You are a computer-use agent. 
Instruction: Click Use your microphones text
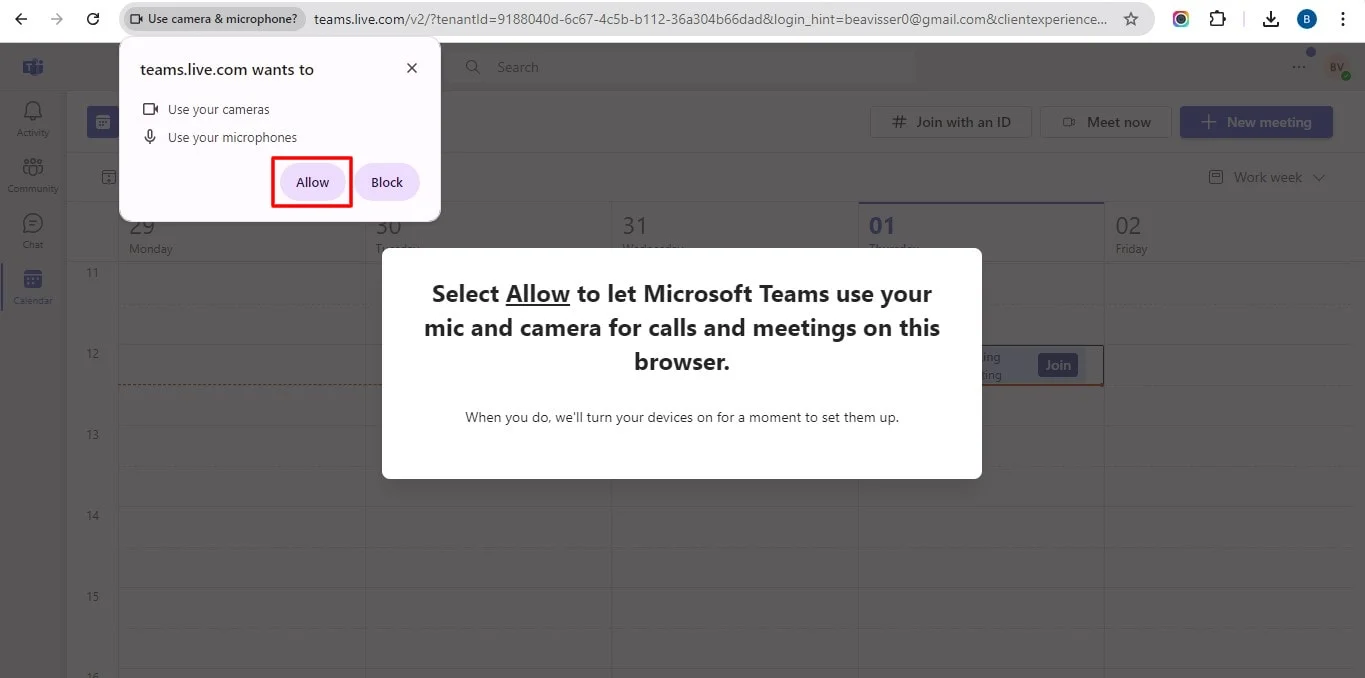232,138
